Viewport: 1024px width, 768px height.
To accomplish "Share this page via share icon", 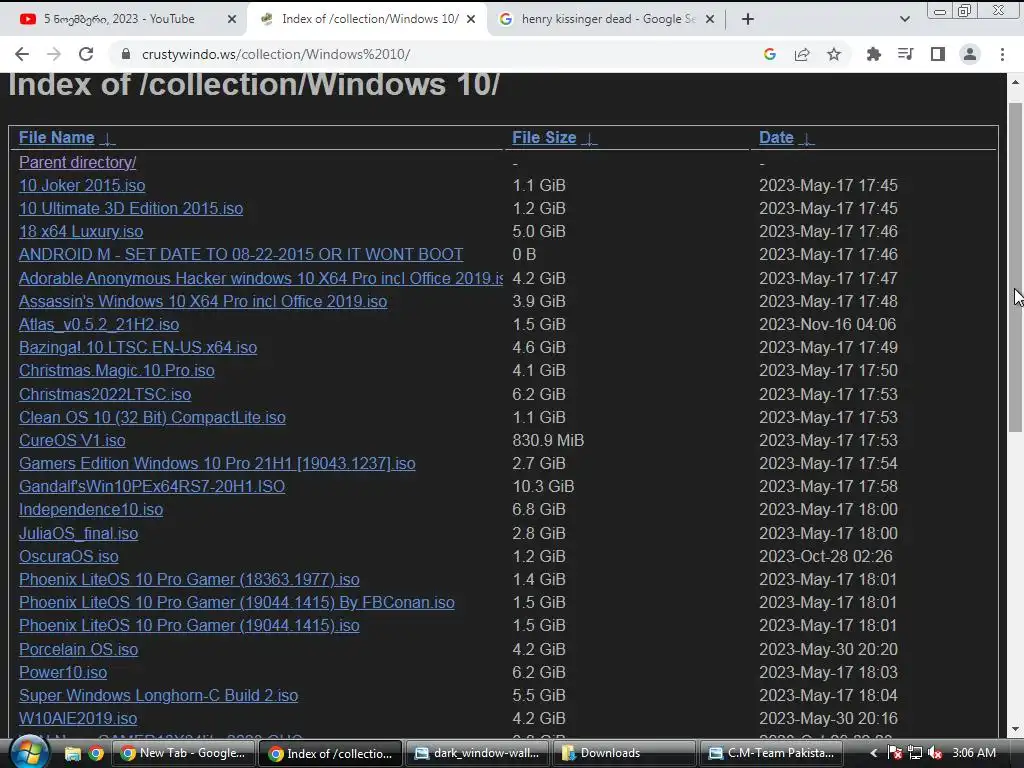I will click(802, 54).
